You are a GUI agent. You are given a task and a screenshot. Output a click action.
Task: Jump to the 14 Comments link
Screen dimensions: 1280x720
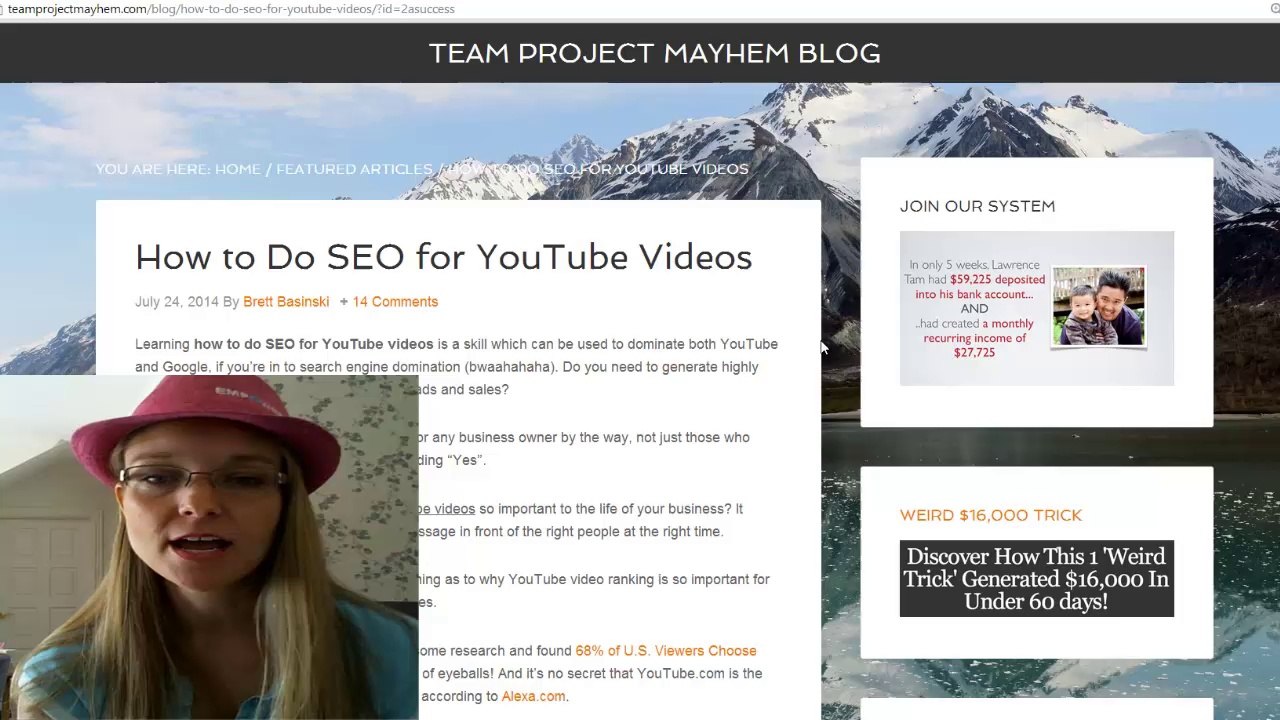point(395,301)
